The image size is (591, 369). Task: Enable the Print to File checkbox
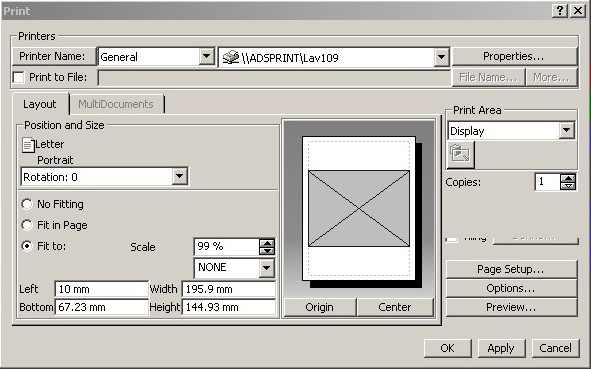[x=18, y=78]
